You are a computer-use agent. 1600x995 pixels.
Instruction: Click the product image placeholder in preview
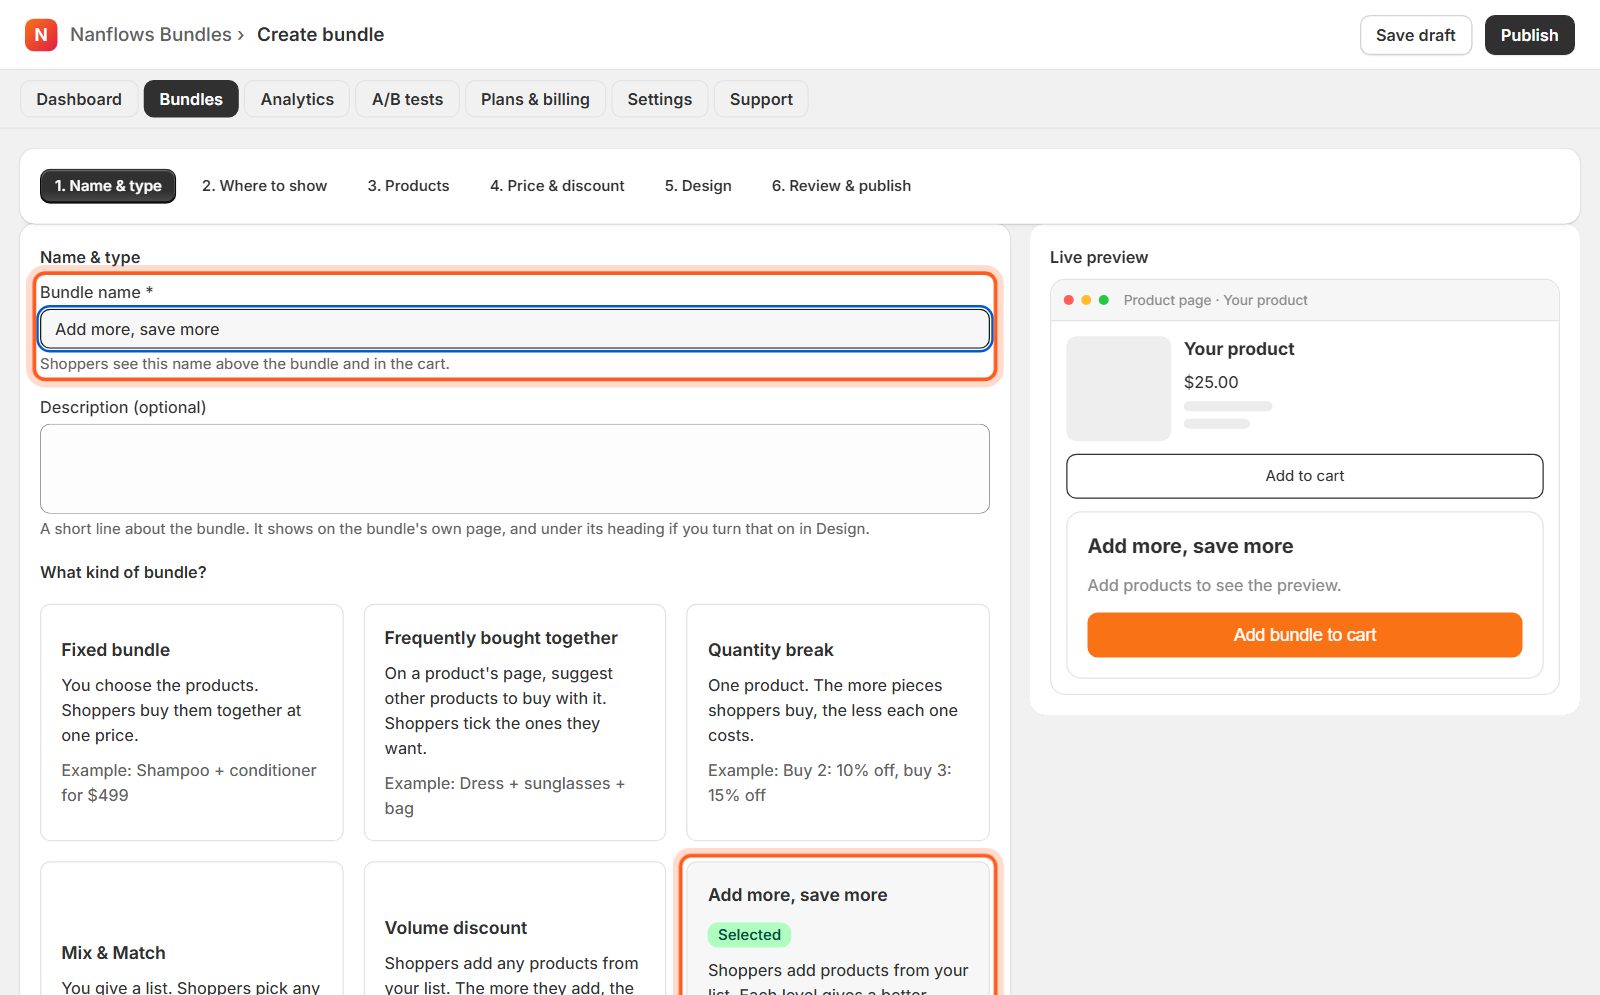pos(1118,388)
